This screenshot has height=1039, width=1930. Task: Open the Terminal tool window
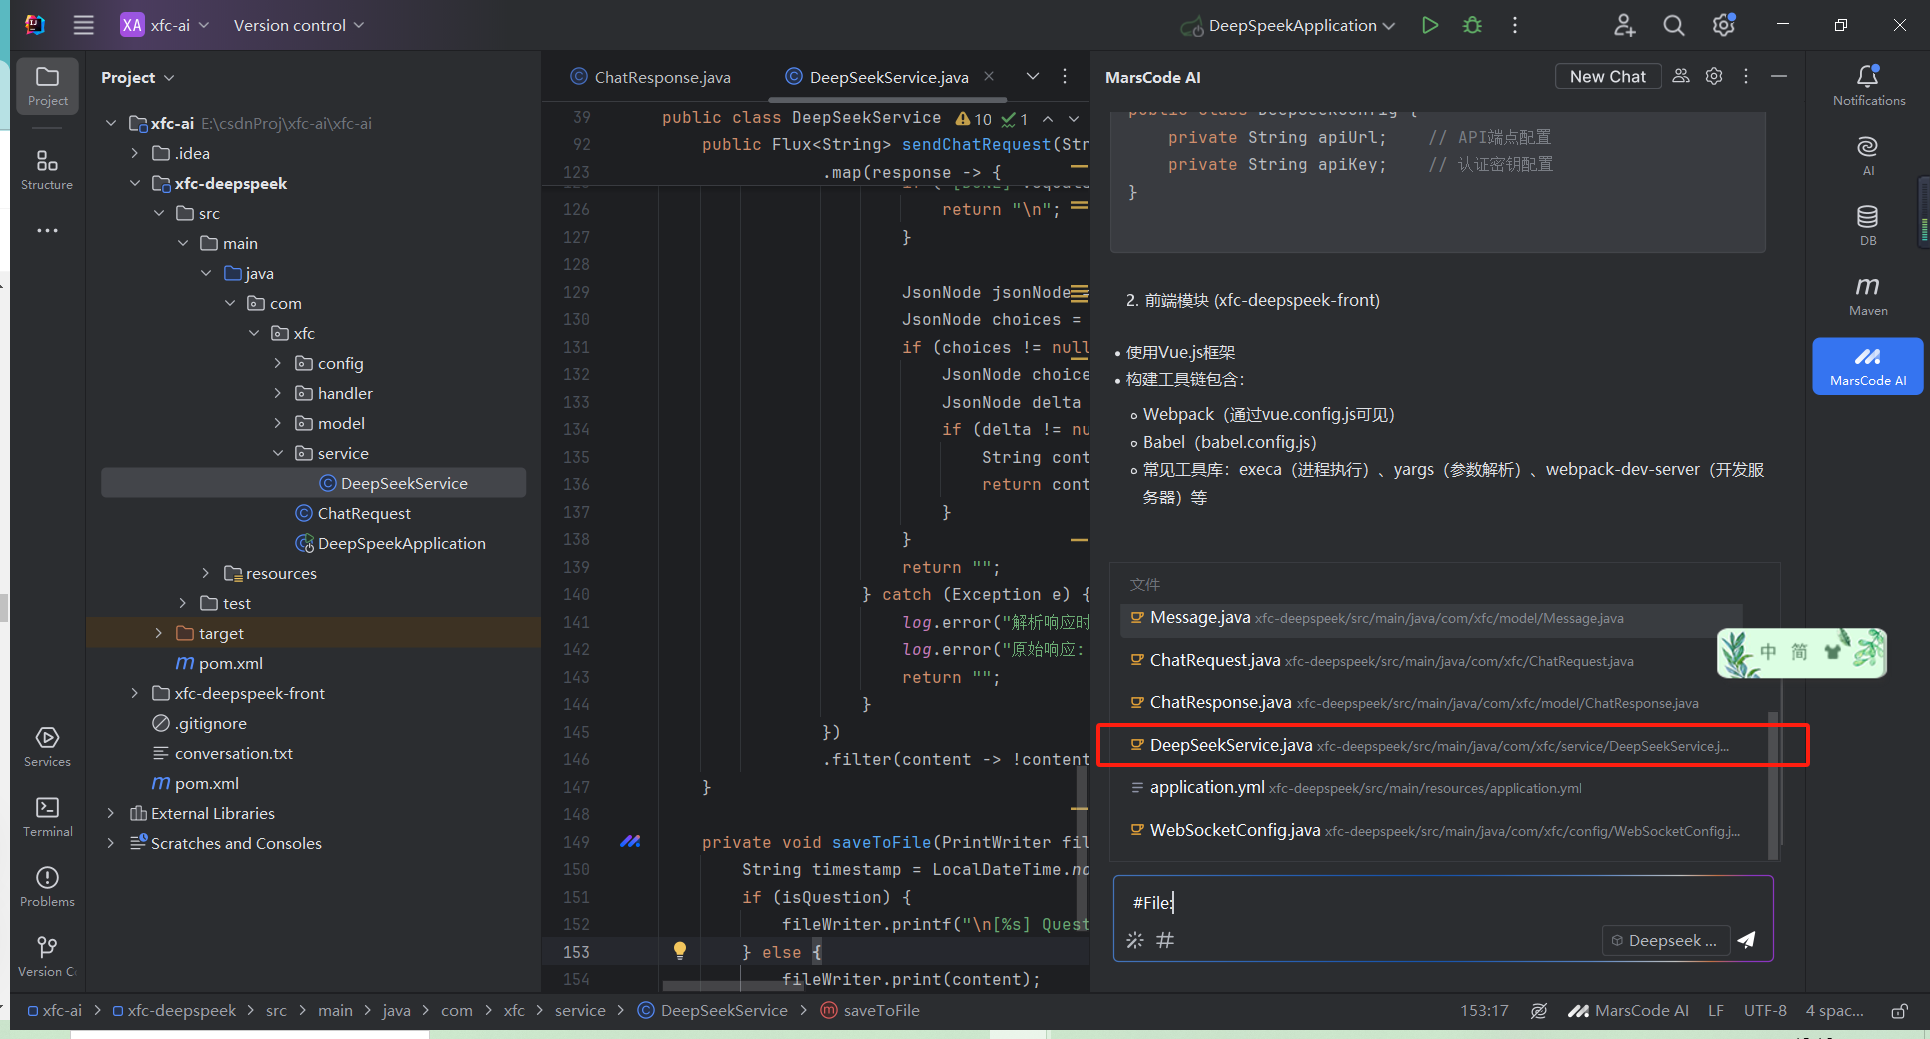tap(47, 817)
